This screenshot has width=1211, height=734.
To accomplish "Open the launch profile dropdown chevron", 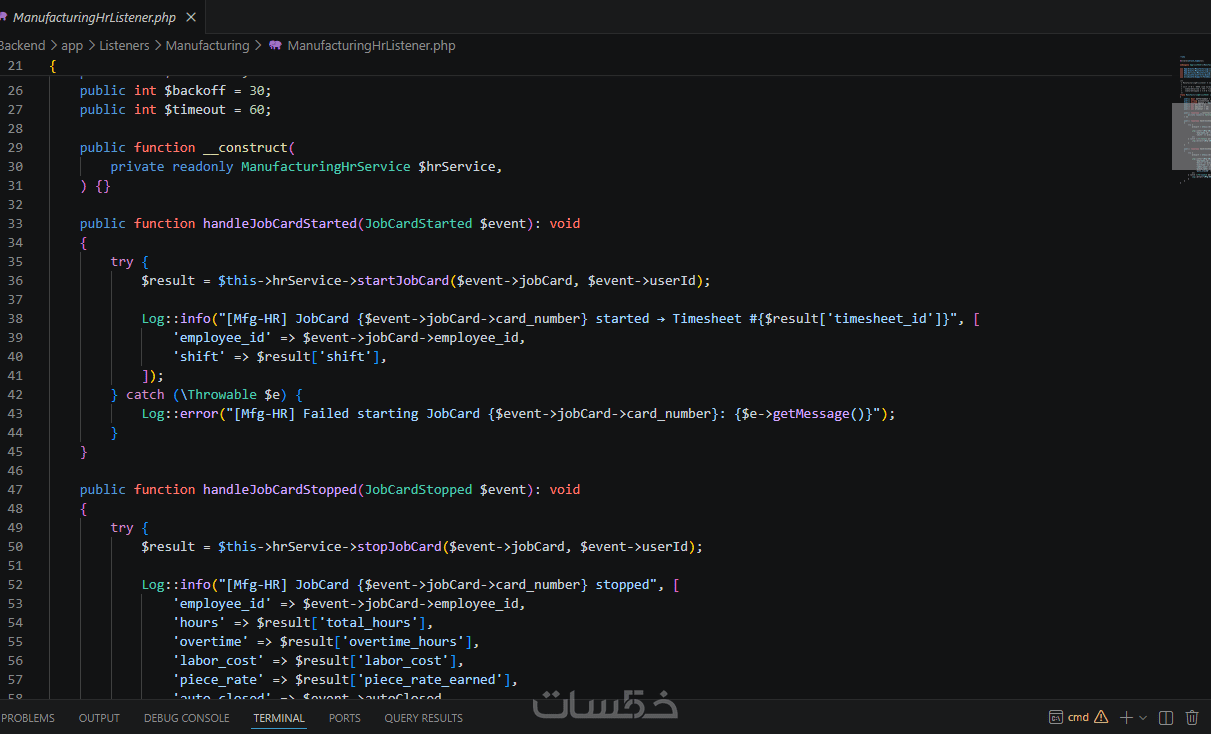I will [1143, 718].
